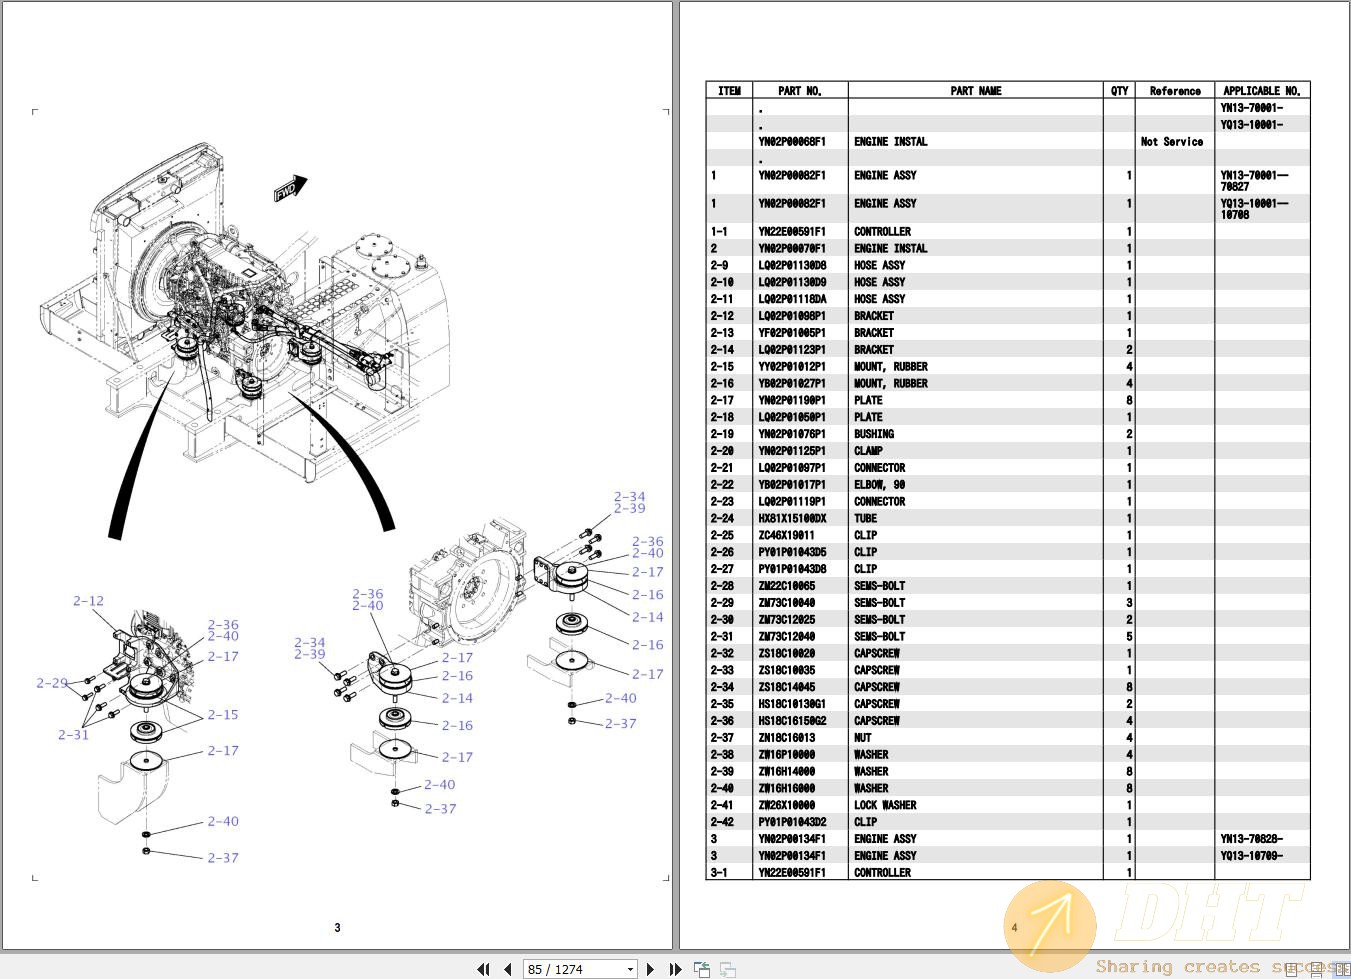Select part number ZW26X10000
1351x979 pixels.
point(786,806)
